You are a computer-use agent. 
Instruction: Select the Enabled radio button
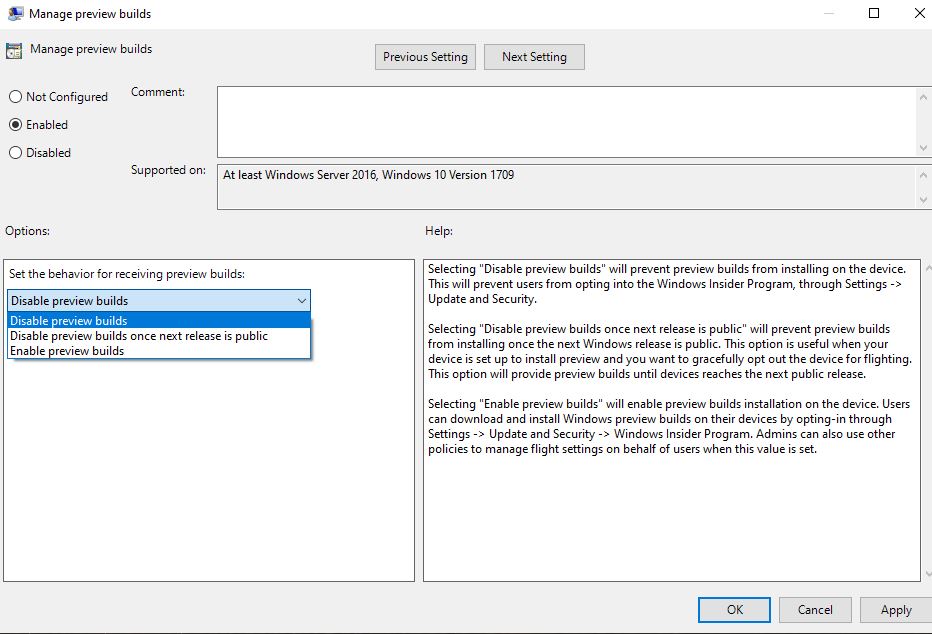pyautogui.click(x=15, y=125)
